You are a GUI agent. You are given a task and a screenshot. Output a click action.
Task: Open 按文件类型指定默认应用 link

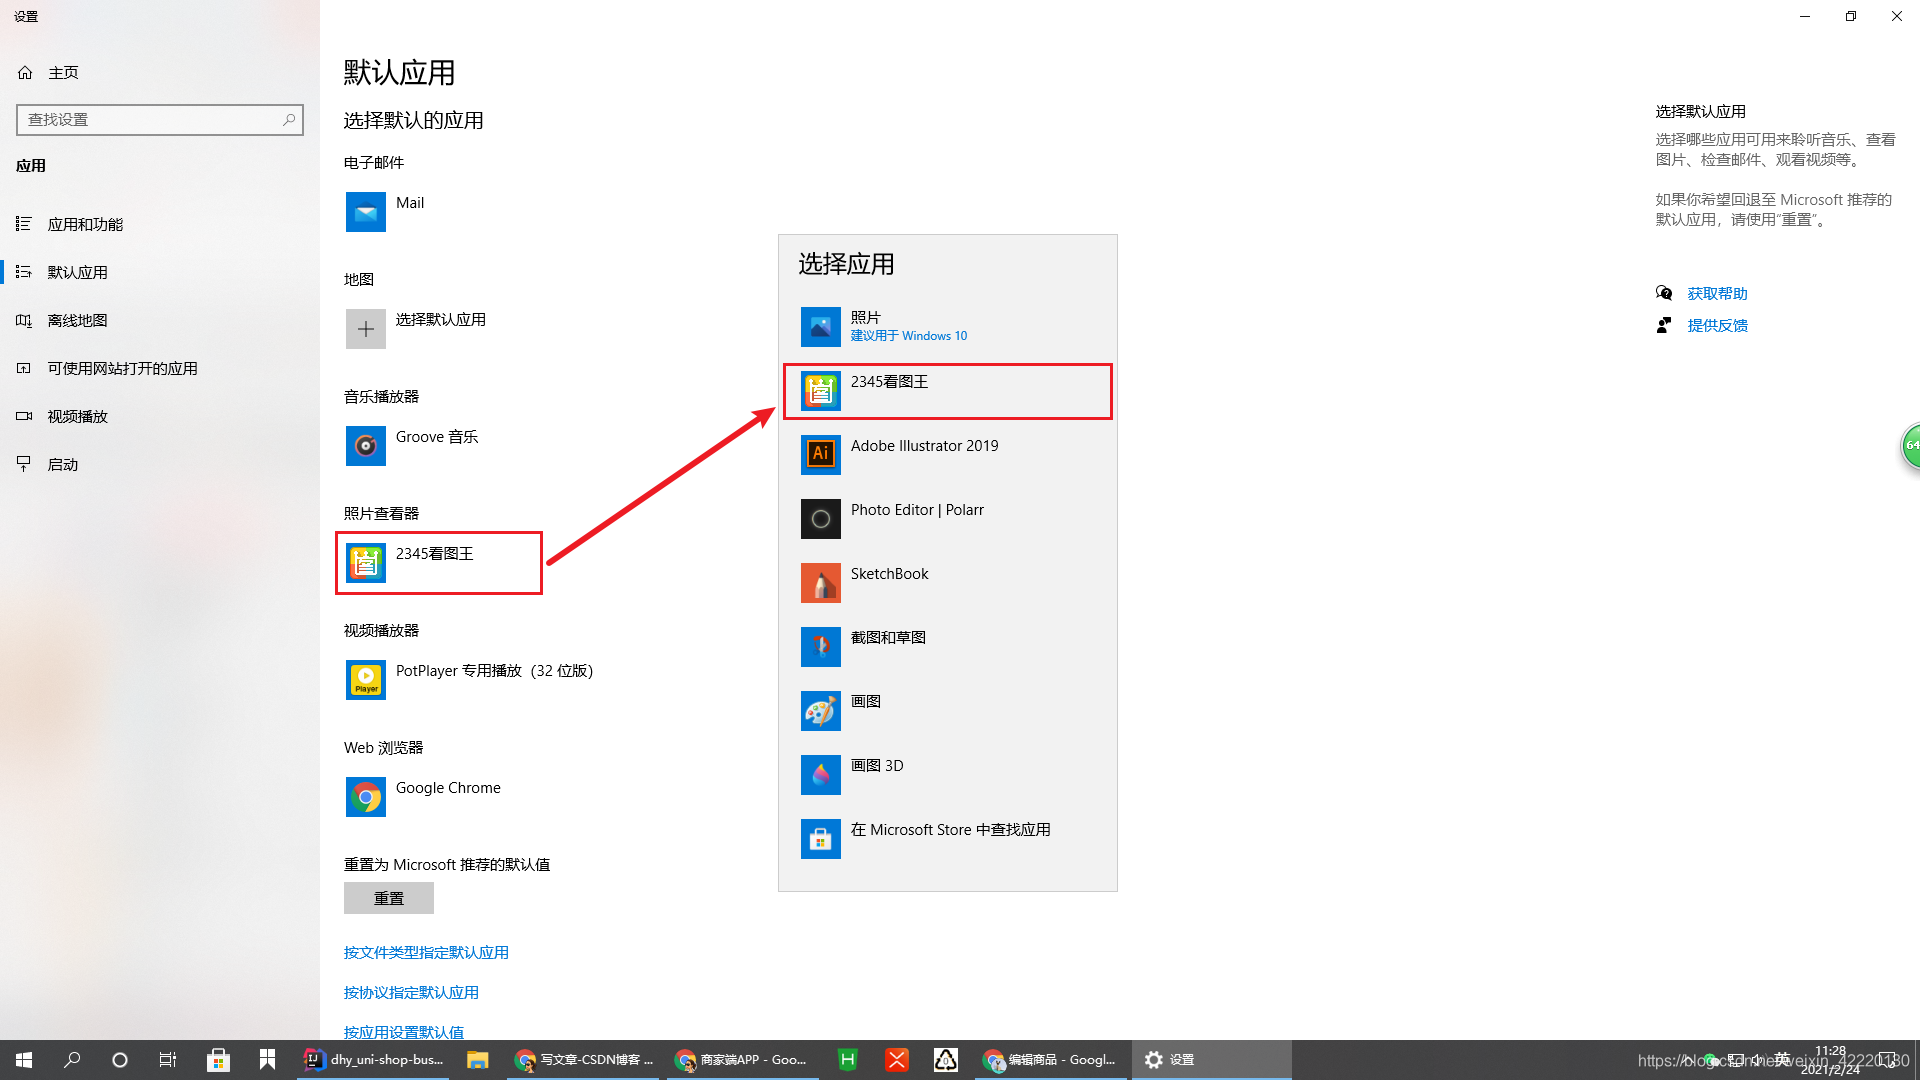[426, 952]
